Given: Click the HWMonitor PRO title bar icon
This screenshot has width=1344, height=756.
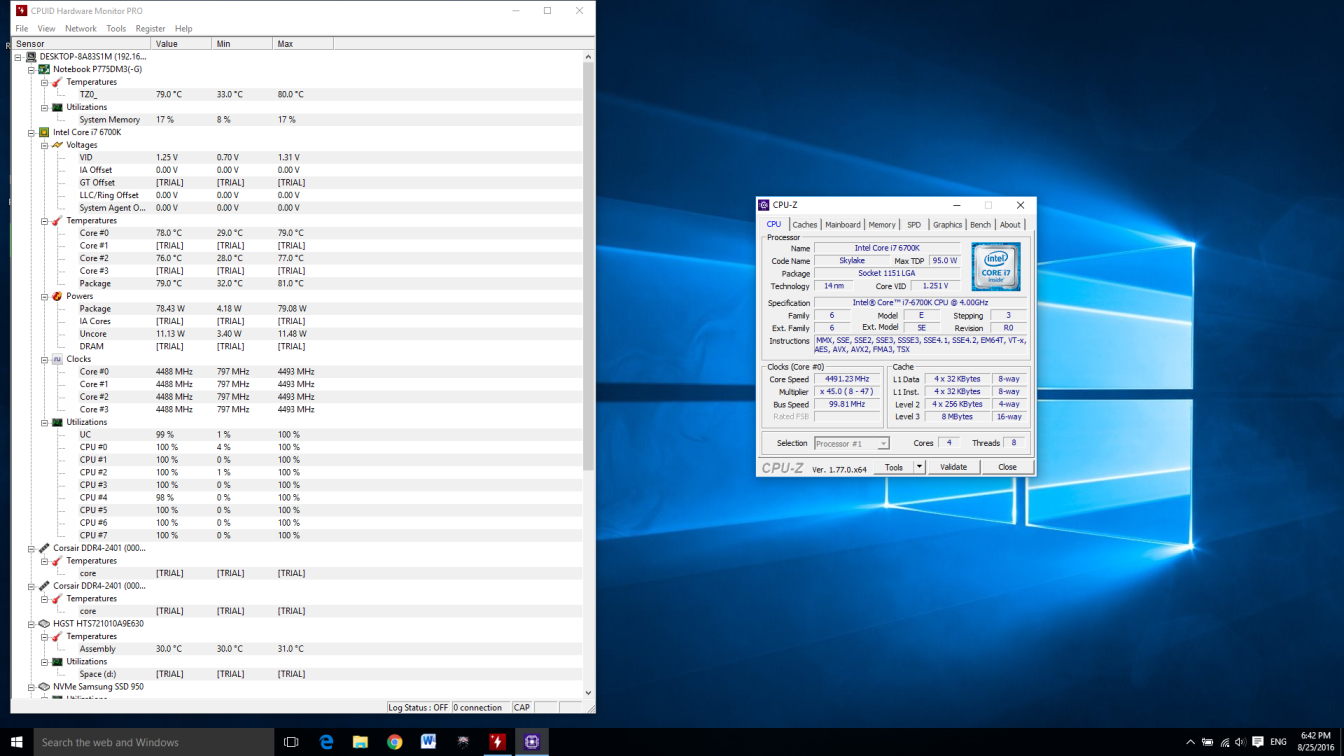Looking at the screenshot, I should pos(21,11).
